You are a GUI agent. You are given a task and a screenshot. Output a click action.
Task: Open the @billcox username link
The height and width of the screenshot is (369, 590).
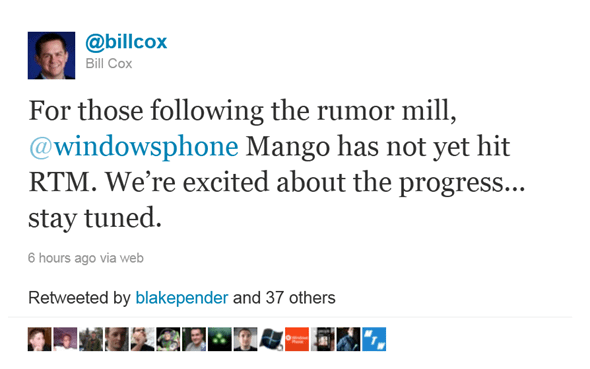tap(126, 42)
